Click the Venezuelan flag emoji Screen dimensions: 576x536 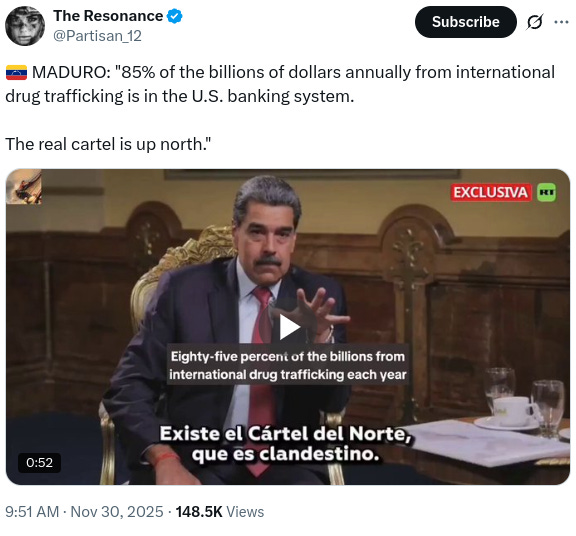[x=16, y=72]
